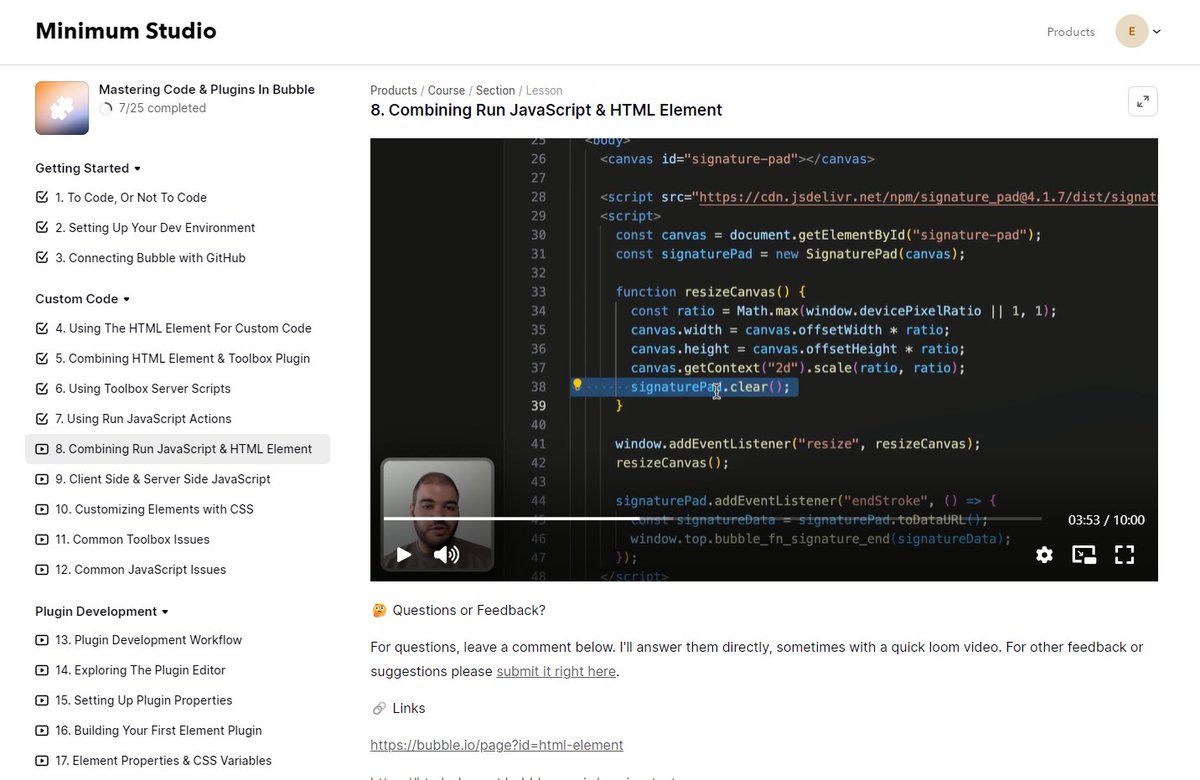Play the lesson video

pos(404,554)
